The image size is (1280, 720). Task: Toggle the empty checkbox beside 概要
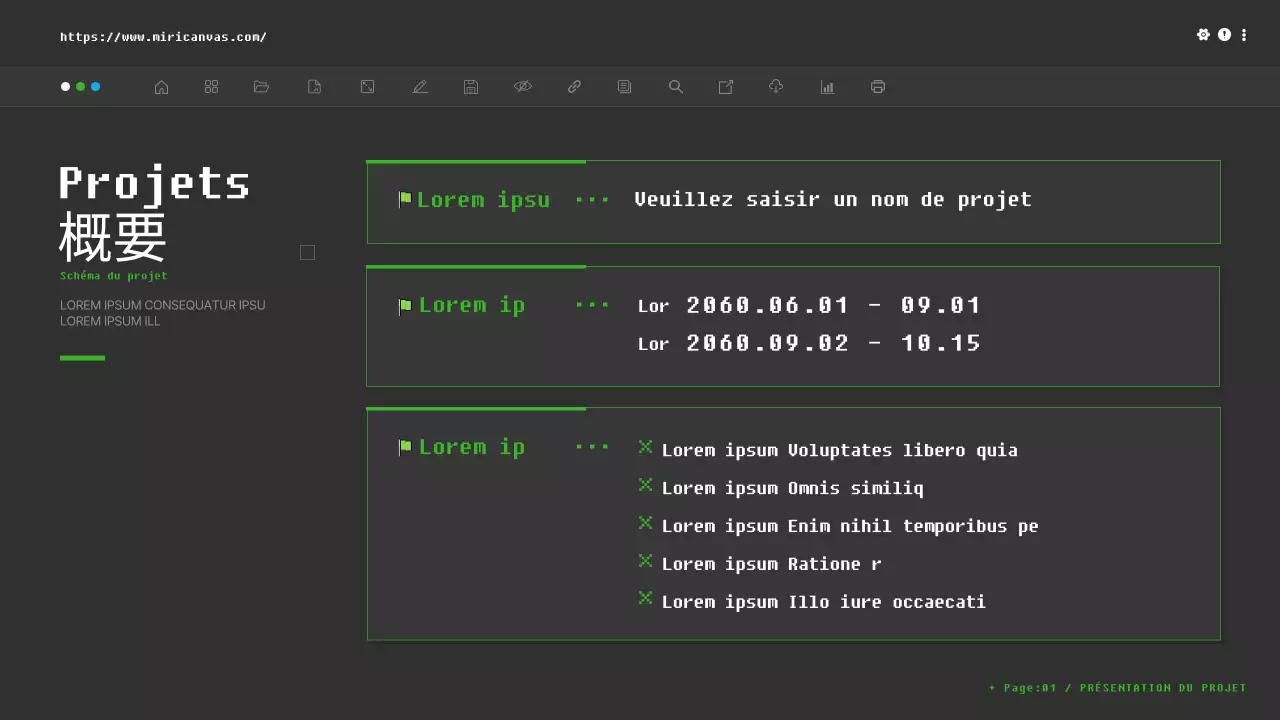pyautogui.click(x=307, y=252)
